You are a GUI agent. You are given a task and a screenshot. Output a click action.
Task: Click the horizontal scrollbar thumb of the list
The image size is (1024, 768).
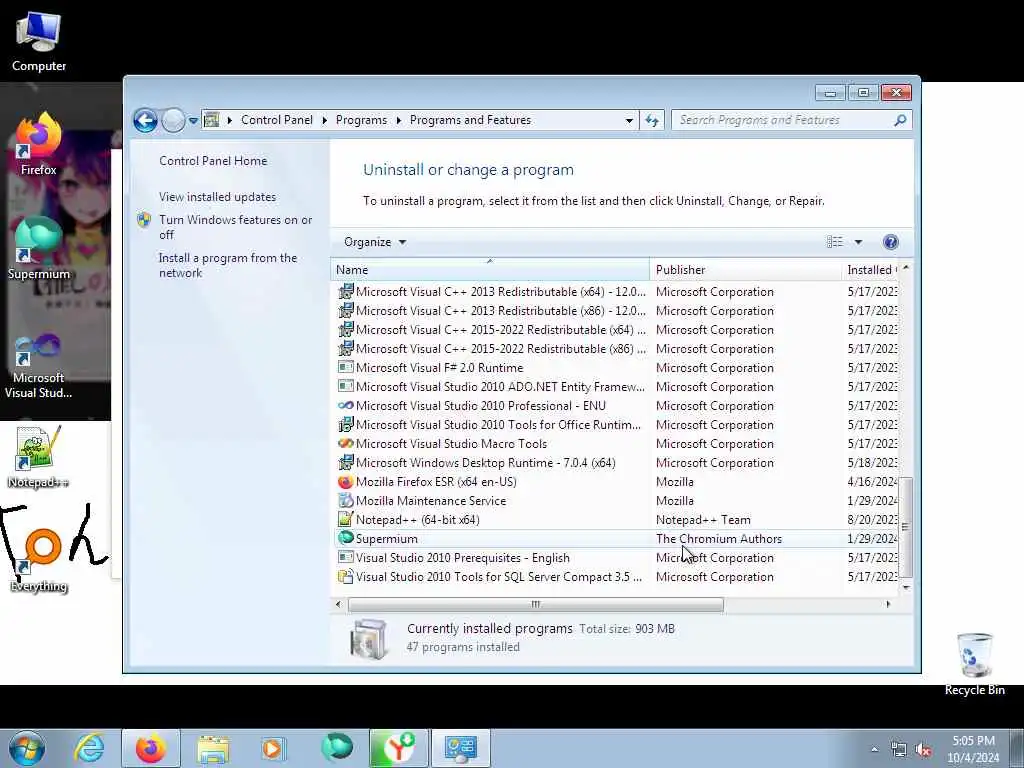536,604
